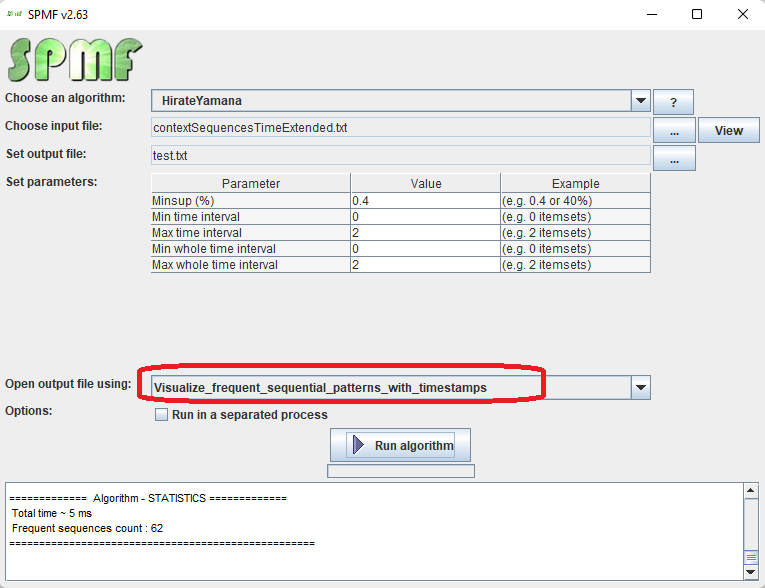Viewport: 765px width, 588px height.
Task: Edit the Minsup (%) value cell
Action: (425, 201)
